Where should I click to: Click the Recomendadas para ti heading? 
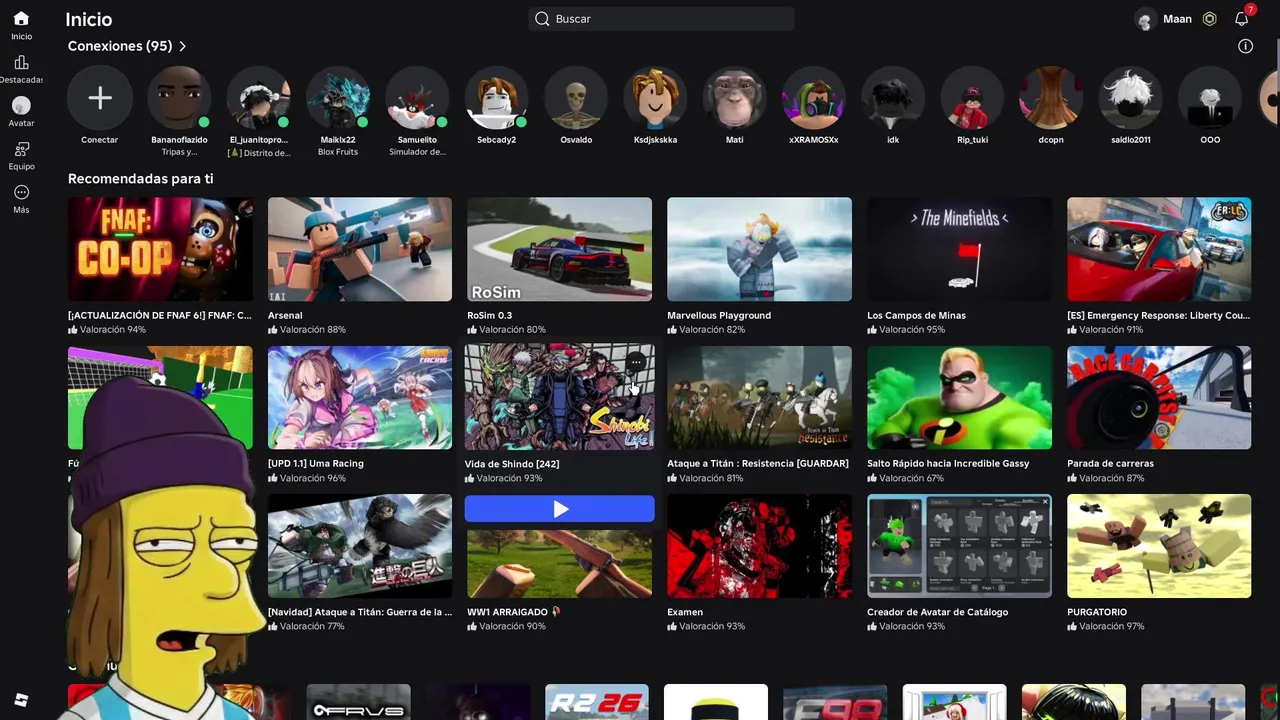[x=140, y=179]
